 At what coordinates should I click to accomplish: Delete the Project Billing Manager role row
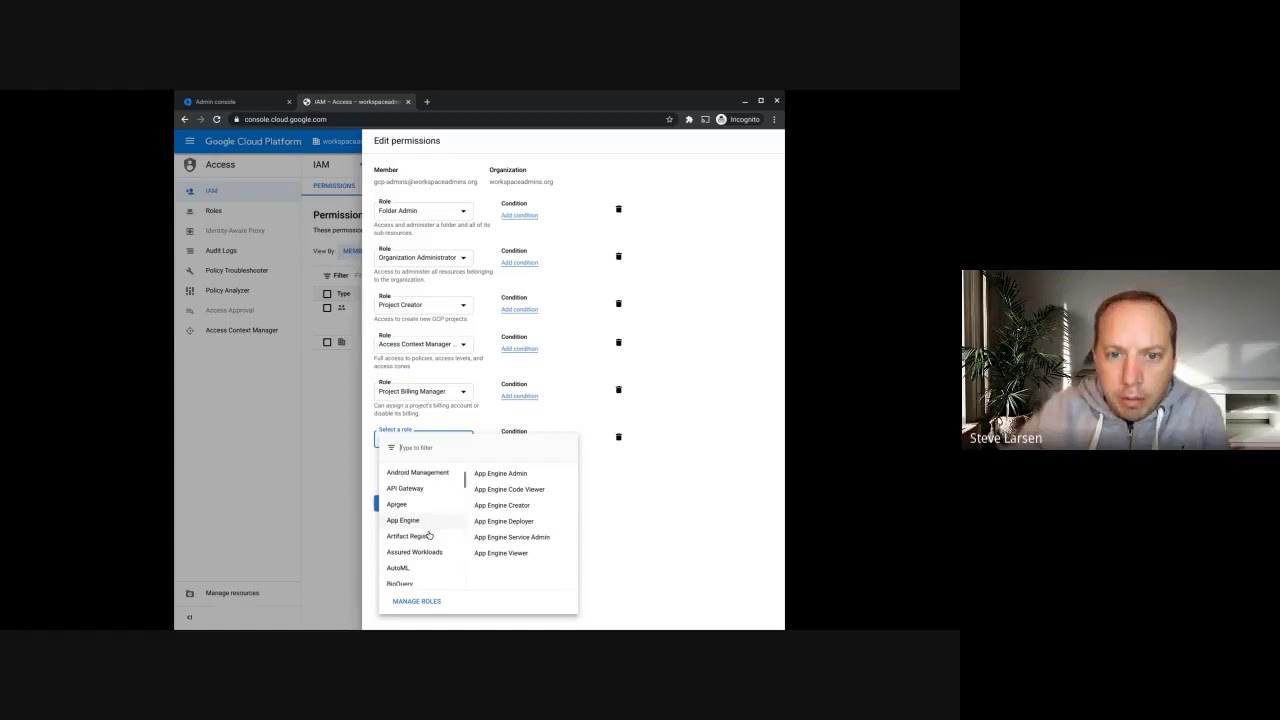pyautogui.click(x=618, y=389)
